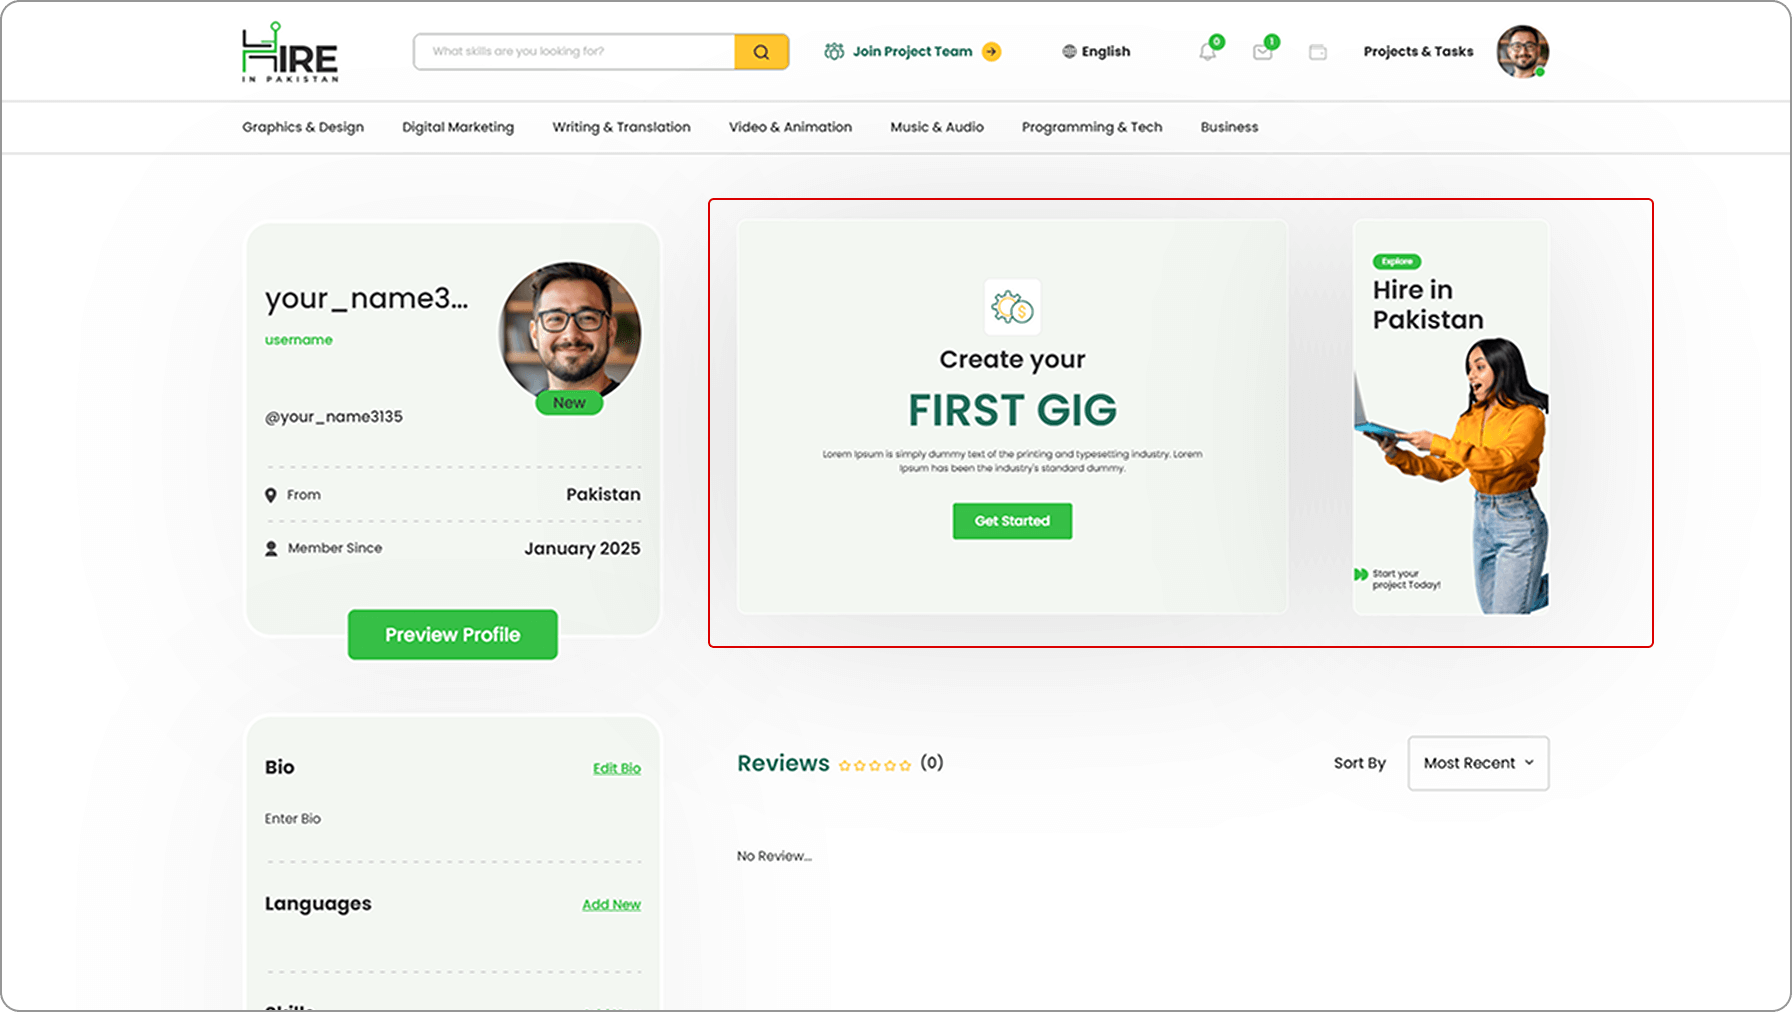Click the green username label
Viewport: 1792px width, 1012px height.
click(298, 340)
